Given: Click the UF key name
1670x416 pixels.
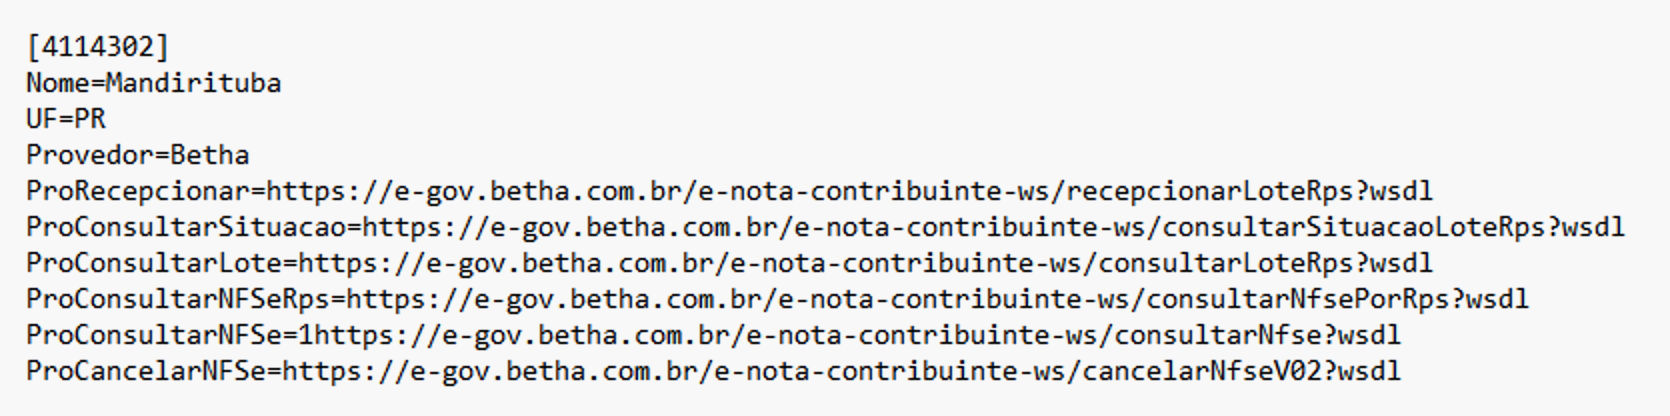Looking at the screenshot, I should (41, 119).
